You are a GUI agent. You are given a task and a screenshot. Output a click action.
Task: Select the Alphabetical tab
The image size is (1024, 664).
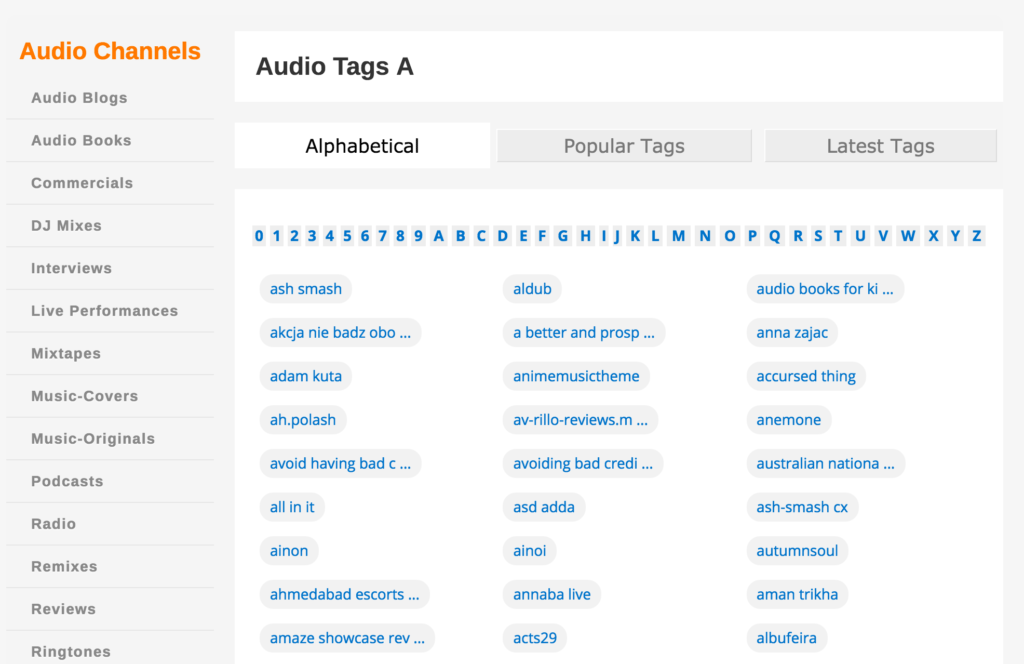tap(362, 146)
